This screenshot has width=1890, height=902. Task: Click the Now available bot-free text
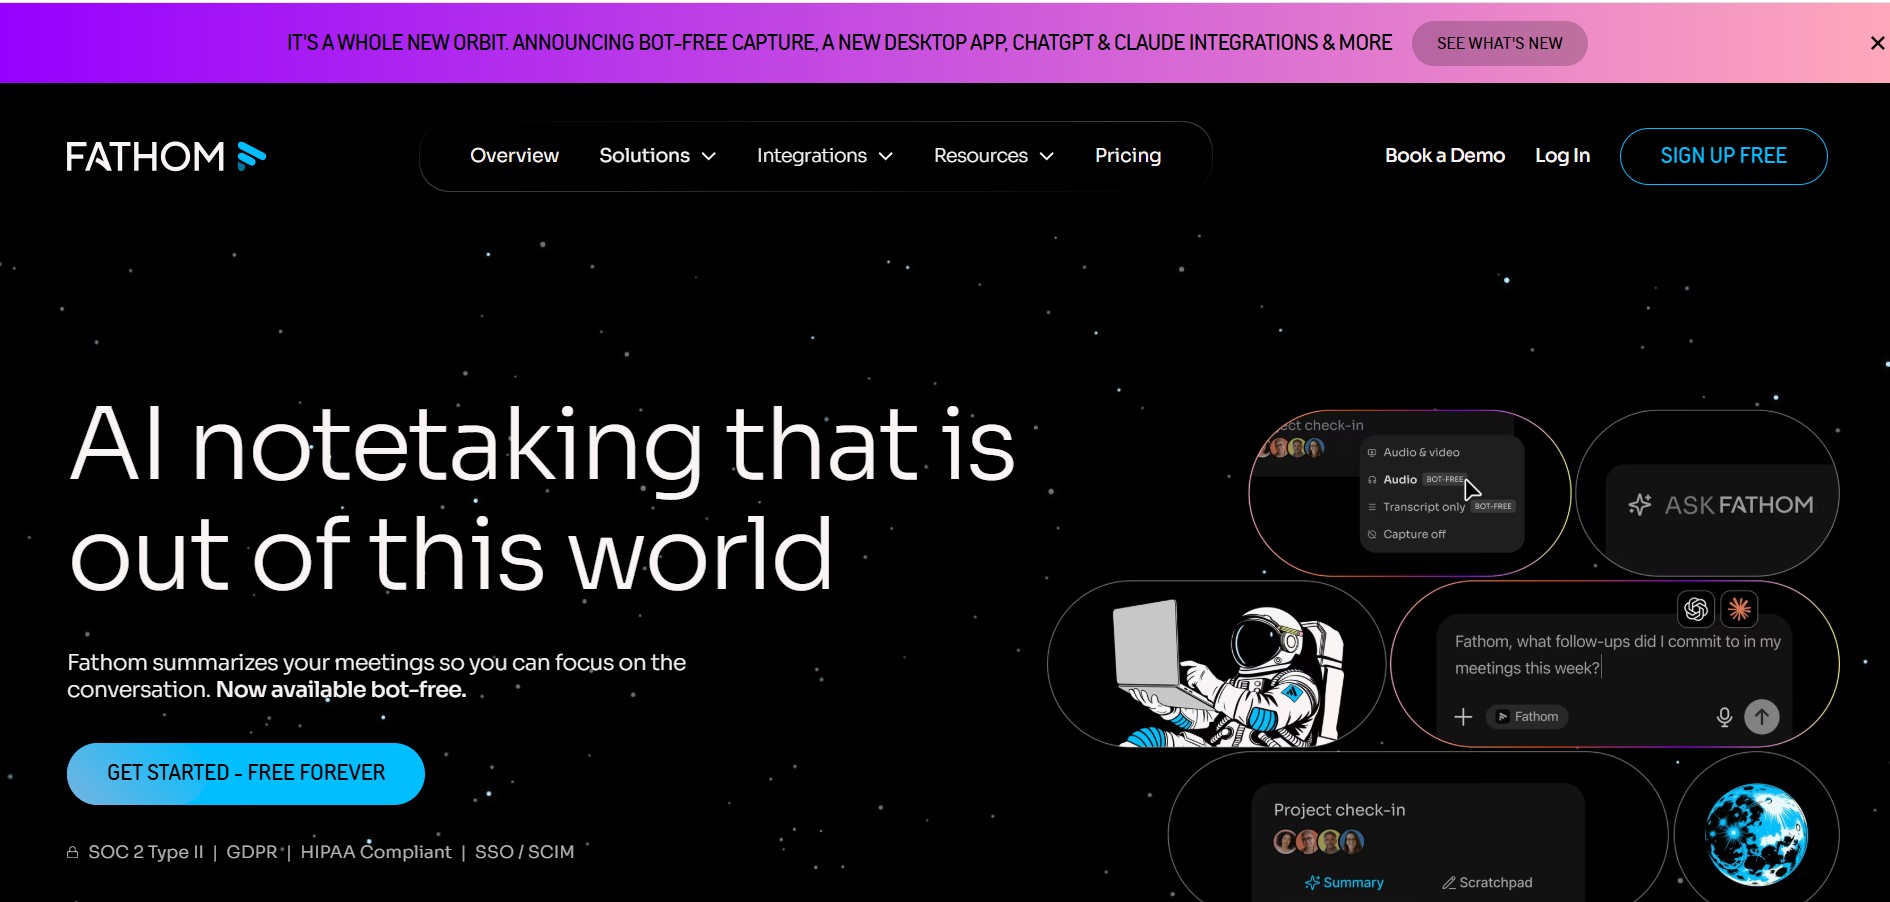click(341, 690)
